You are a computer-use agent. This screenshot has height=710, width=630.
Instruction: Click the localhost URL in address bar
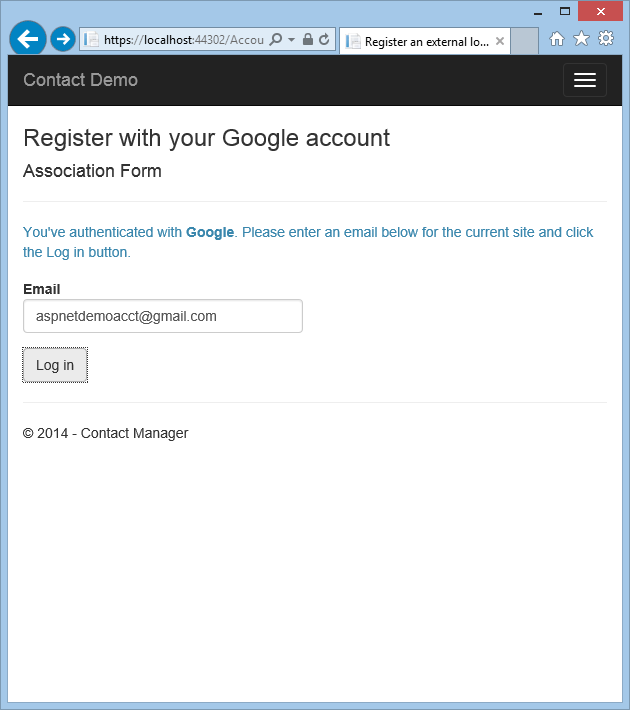pos(183,40)
